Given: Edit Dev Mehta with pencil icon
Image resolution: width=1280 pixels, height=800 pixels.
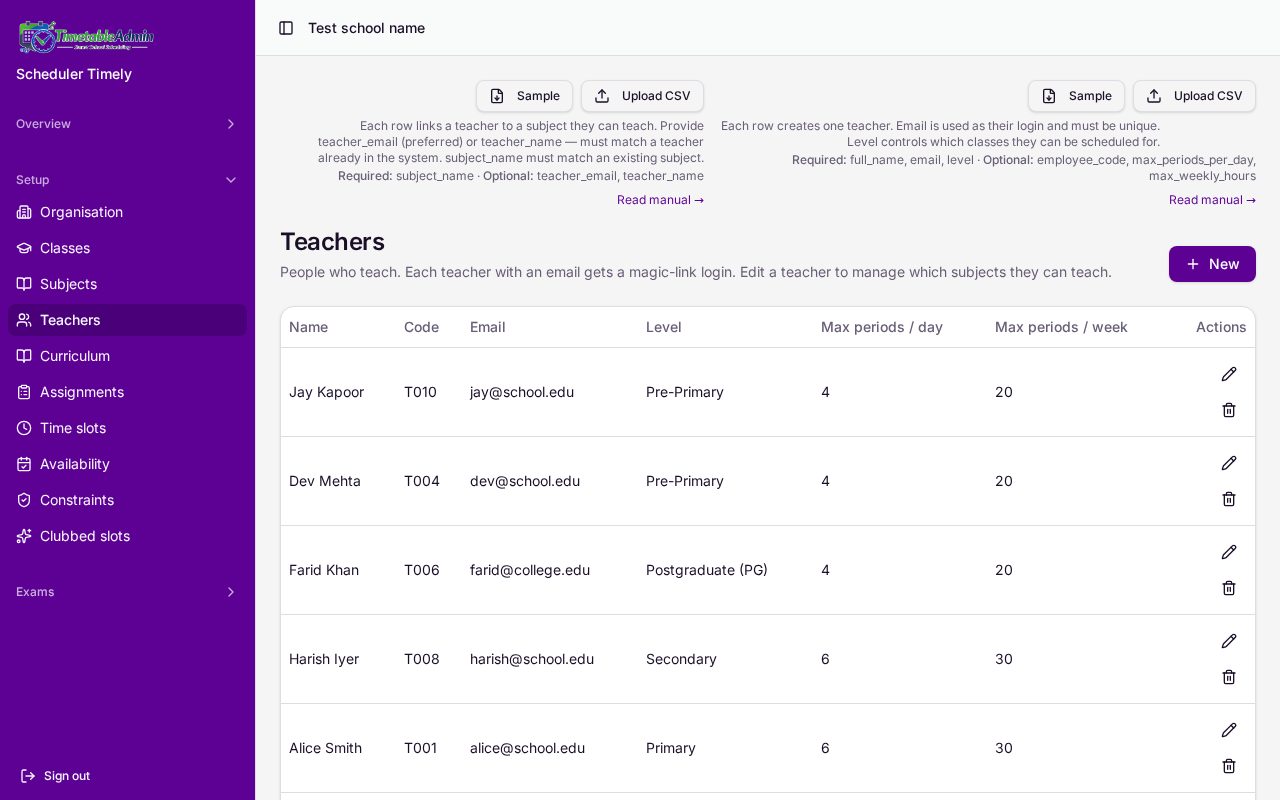Looking at the screenshot, I should [1229, 463].
